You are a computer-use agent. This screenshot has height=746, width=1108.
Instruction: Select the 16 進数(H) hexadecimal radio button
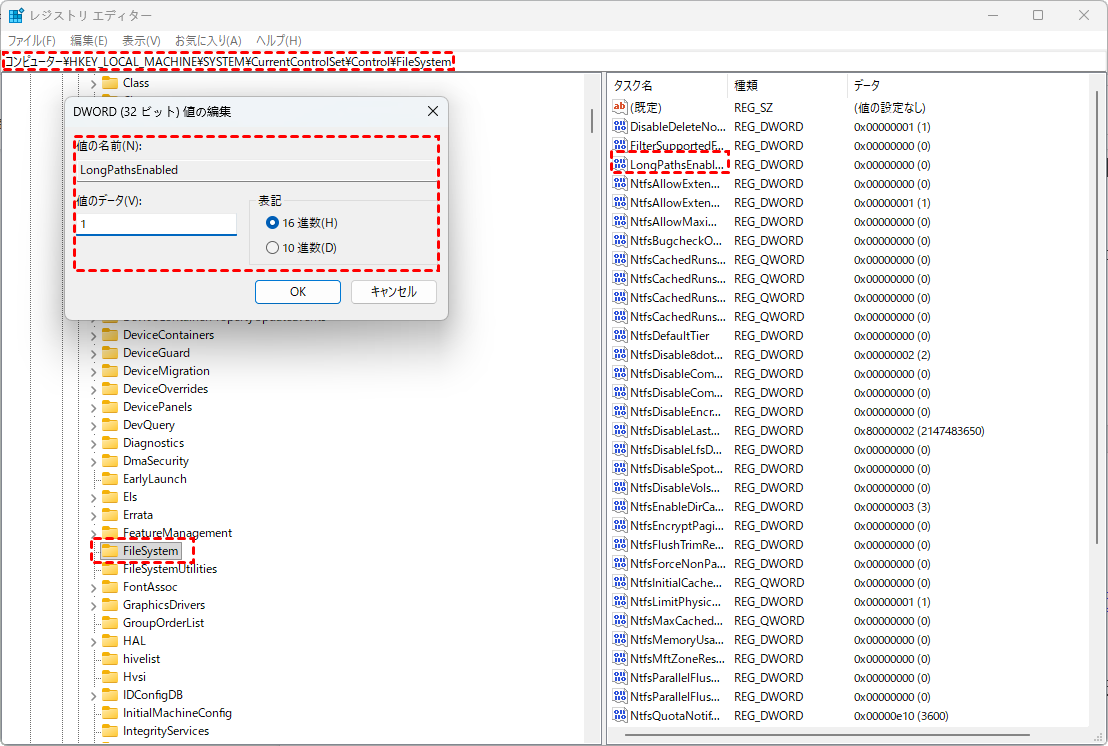[272, 223]
